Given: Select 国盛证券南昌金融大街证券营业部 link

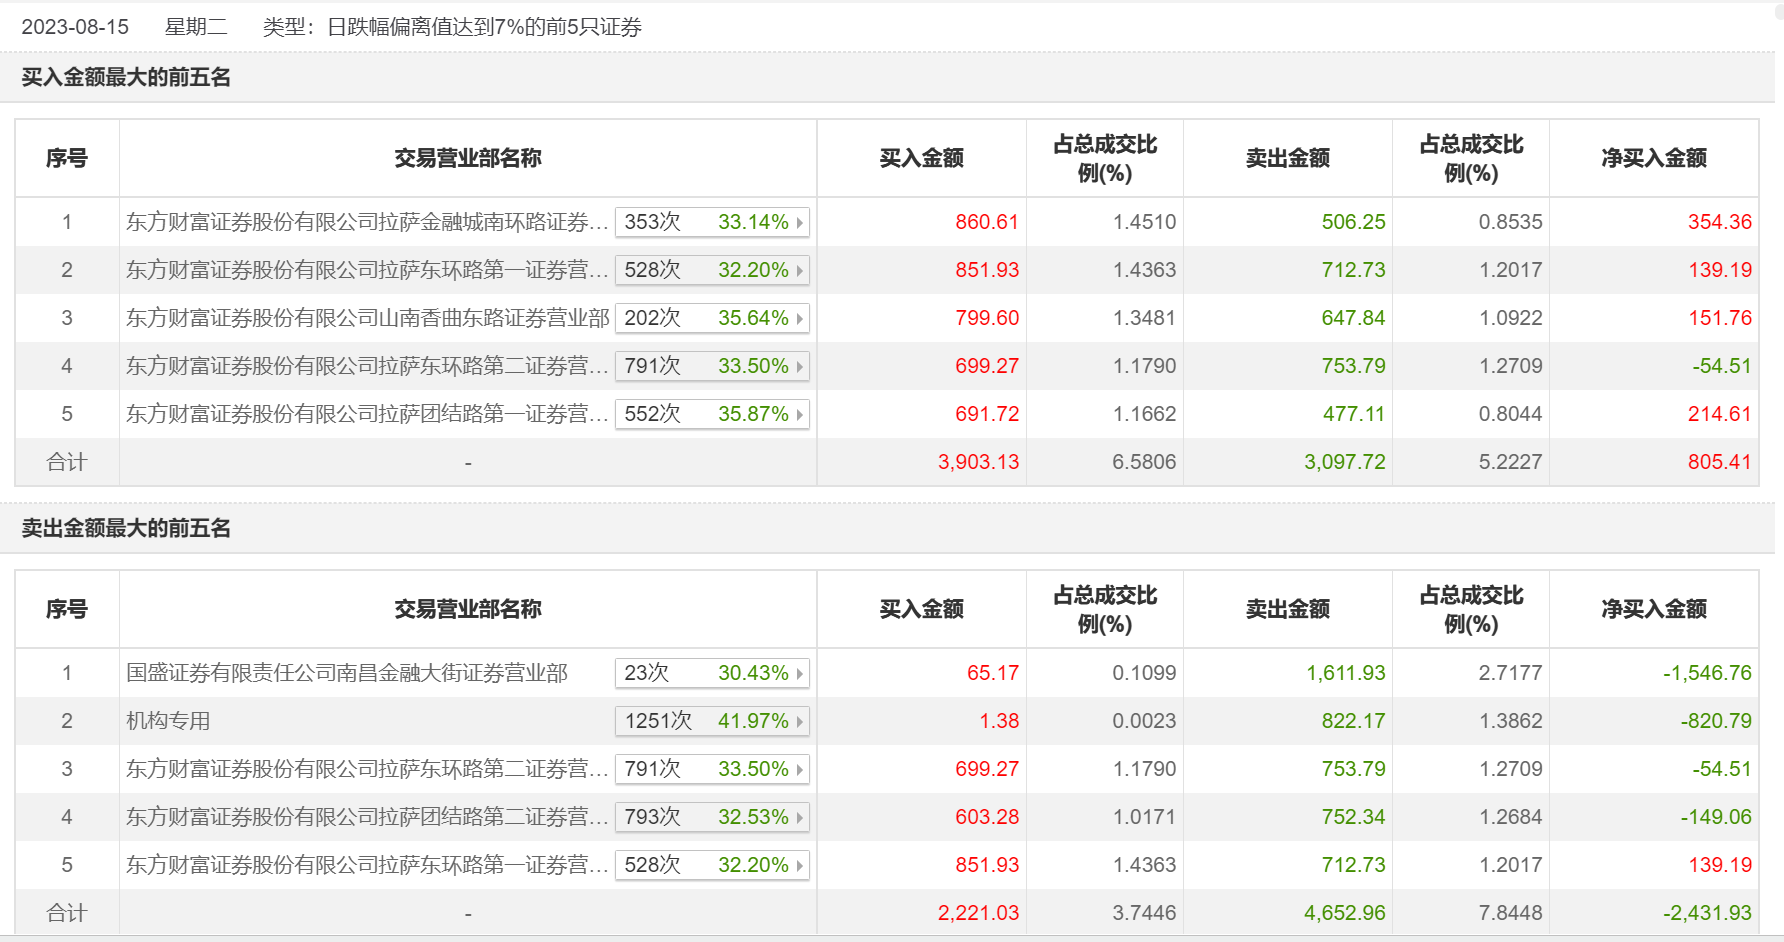Looking at the screenshot, I should (347, 673).
